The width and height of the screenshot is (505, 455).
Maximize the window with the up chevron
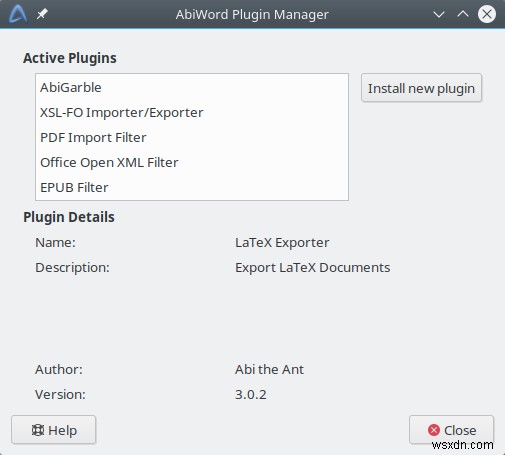click(463, 14)
